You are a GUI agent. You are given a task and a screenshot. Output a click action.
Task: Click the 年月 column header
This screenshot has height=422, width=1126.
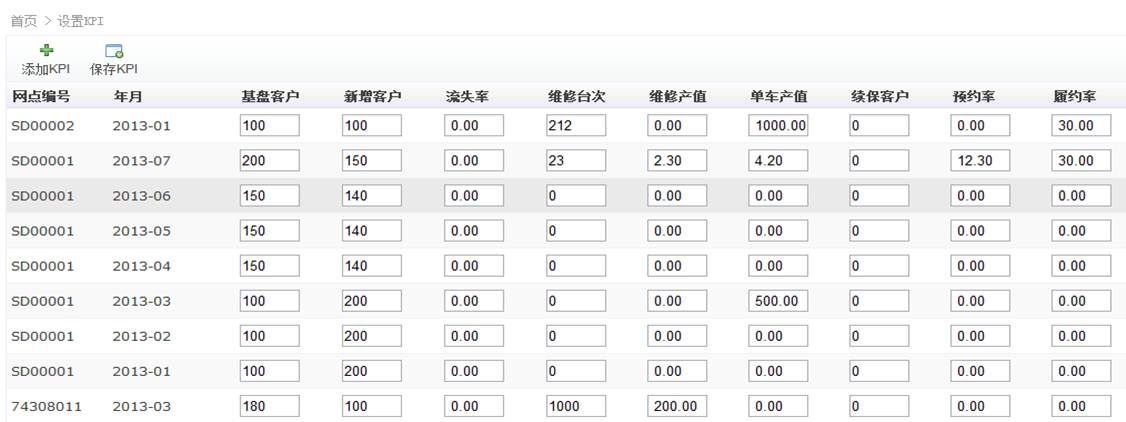click(127, 97)
